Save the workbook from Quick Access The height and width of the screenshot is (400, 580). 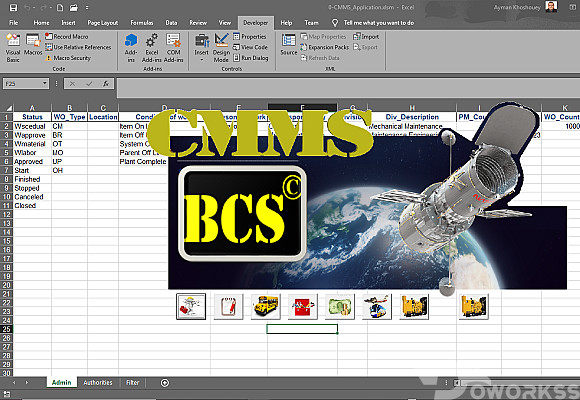pyautogui.click(x=13, y=7)
